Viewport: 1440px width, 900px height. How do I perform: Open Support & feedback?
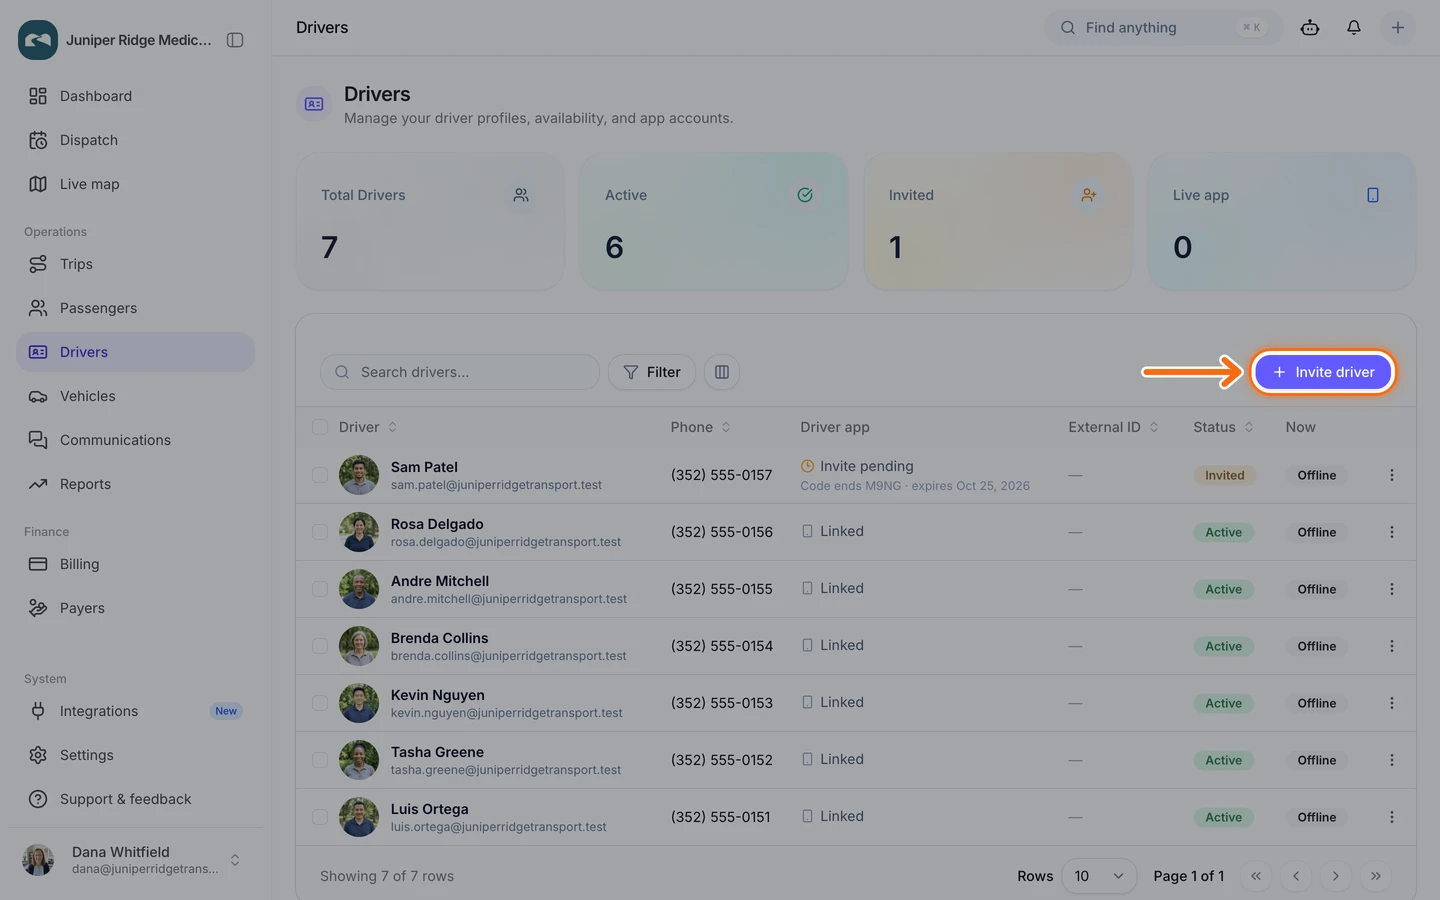135,799
